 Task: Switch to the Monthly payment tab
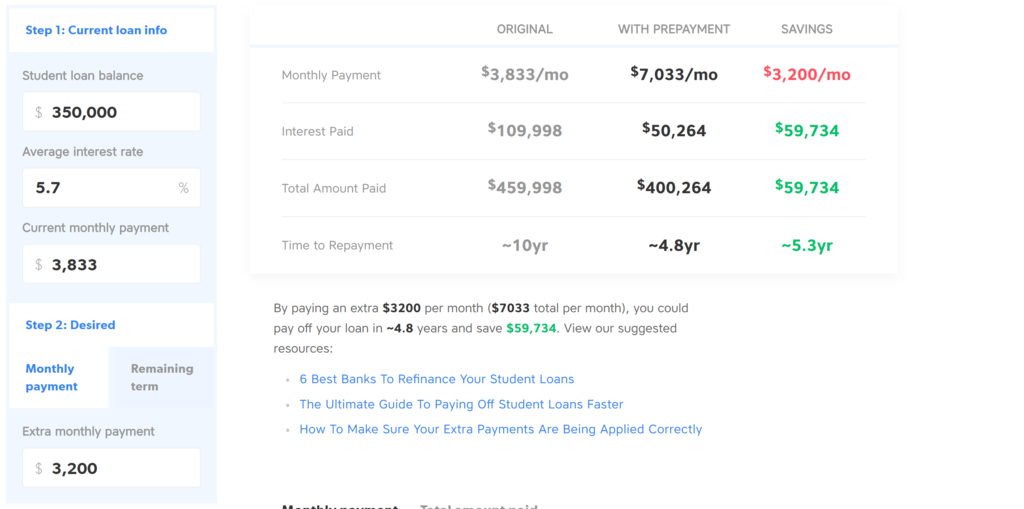[59, 378]
